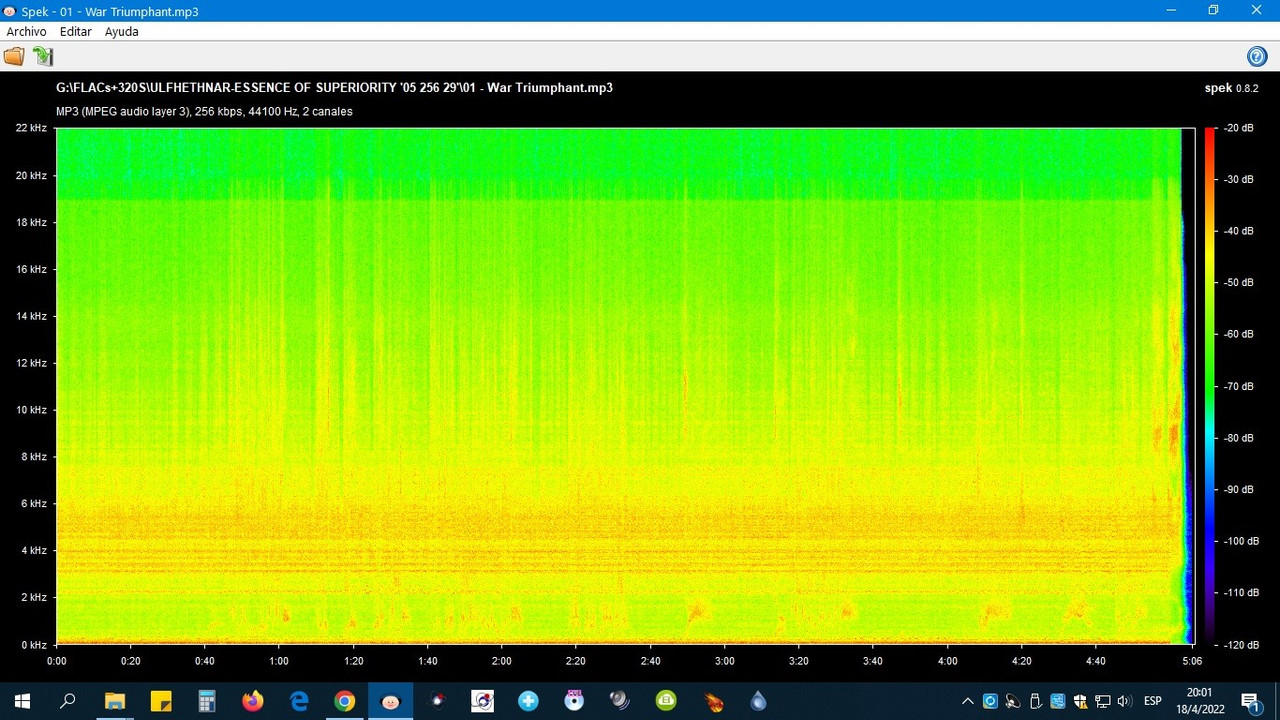Click the Open file folder icon
This screenshot has width=1280, height=720.
point(13,56)
